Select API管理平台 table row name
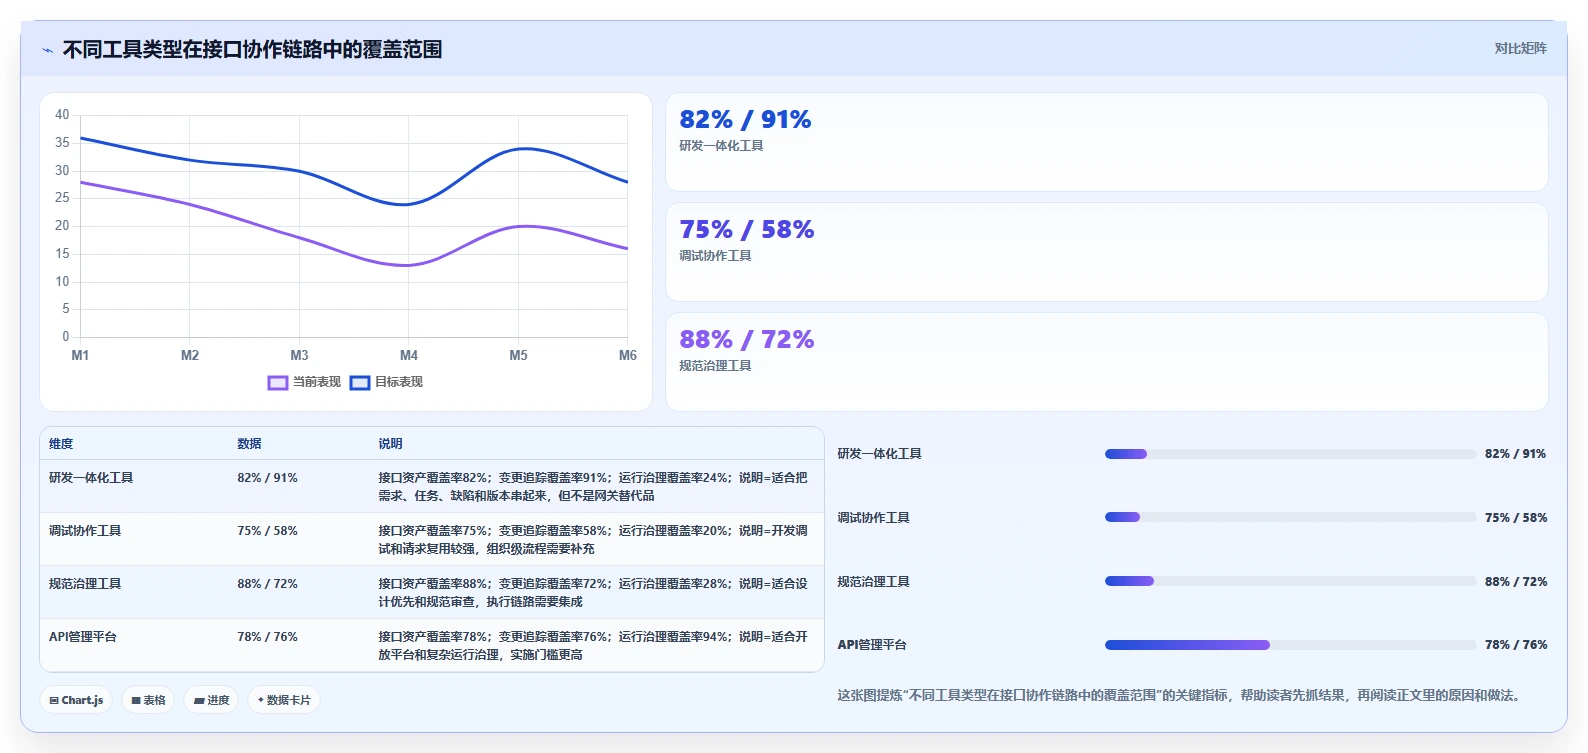1588x753 pixels. pos(83,637)
